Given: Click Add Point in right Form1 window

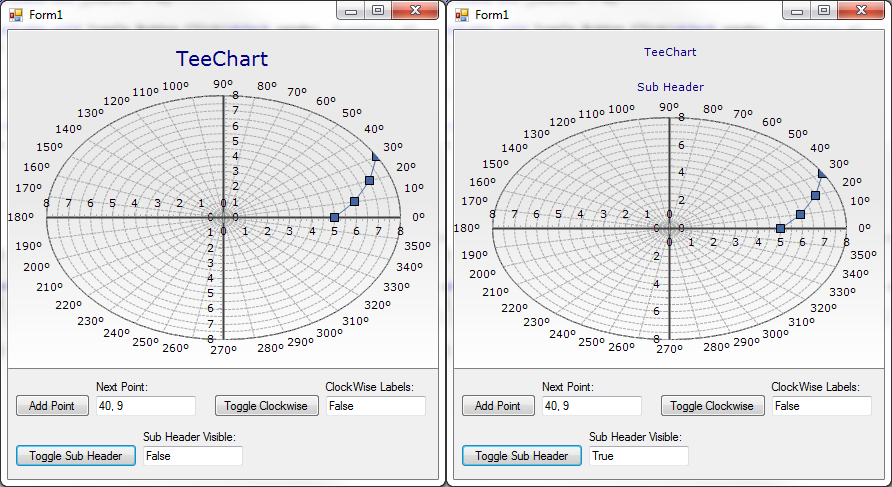Looking at the screenshot, I should click(x=498, y=406).
